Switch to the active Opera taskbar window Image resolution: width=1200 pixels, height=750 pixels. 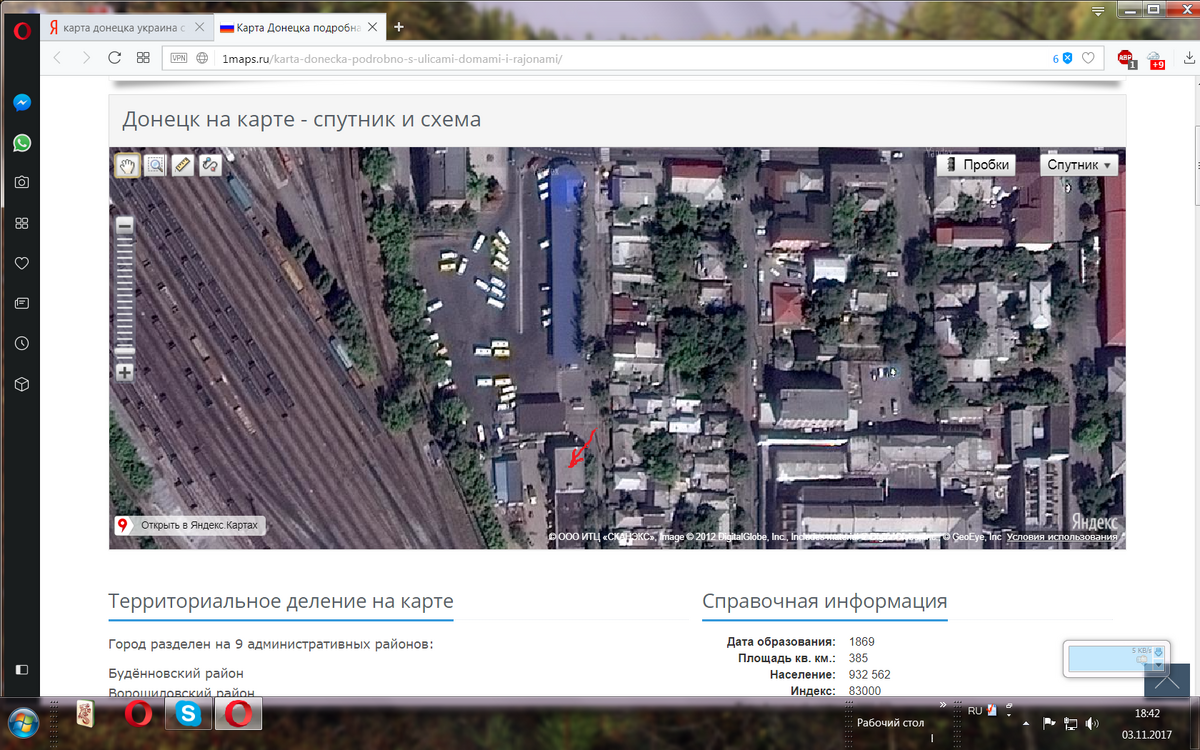coord(239,714)
